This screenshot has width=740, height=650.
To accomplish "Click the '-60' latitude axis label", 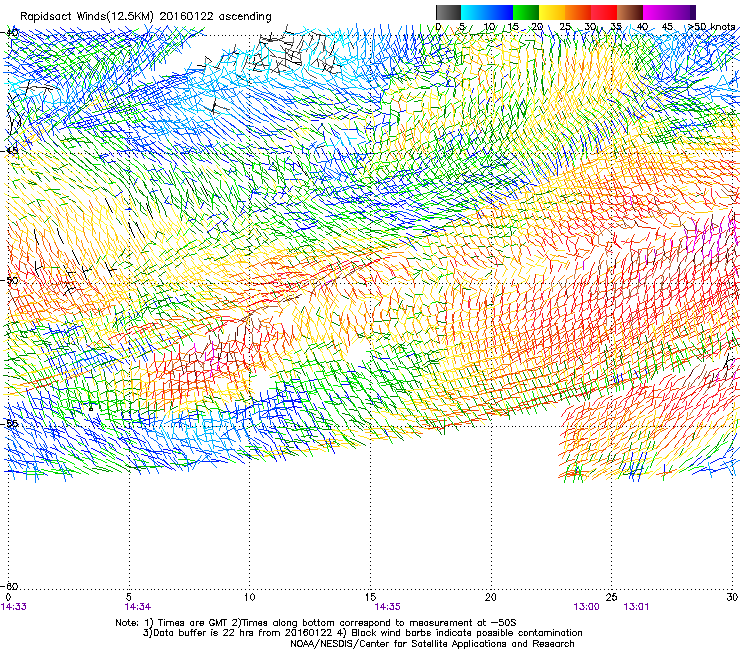I will click(x=9, y=586).
